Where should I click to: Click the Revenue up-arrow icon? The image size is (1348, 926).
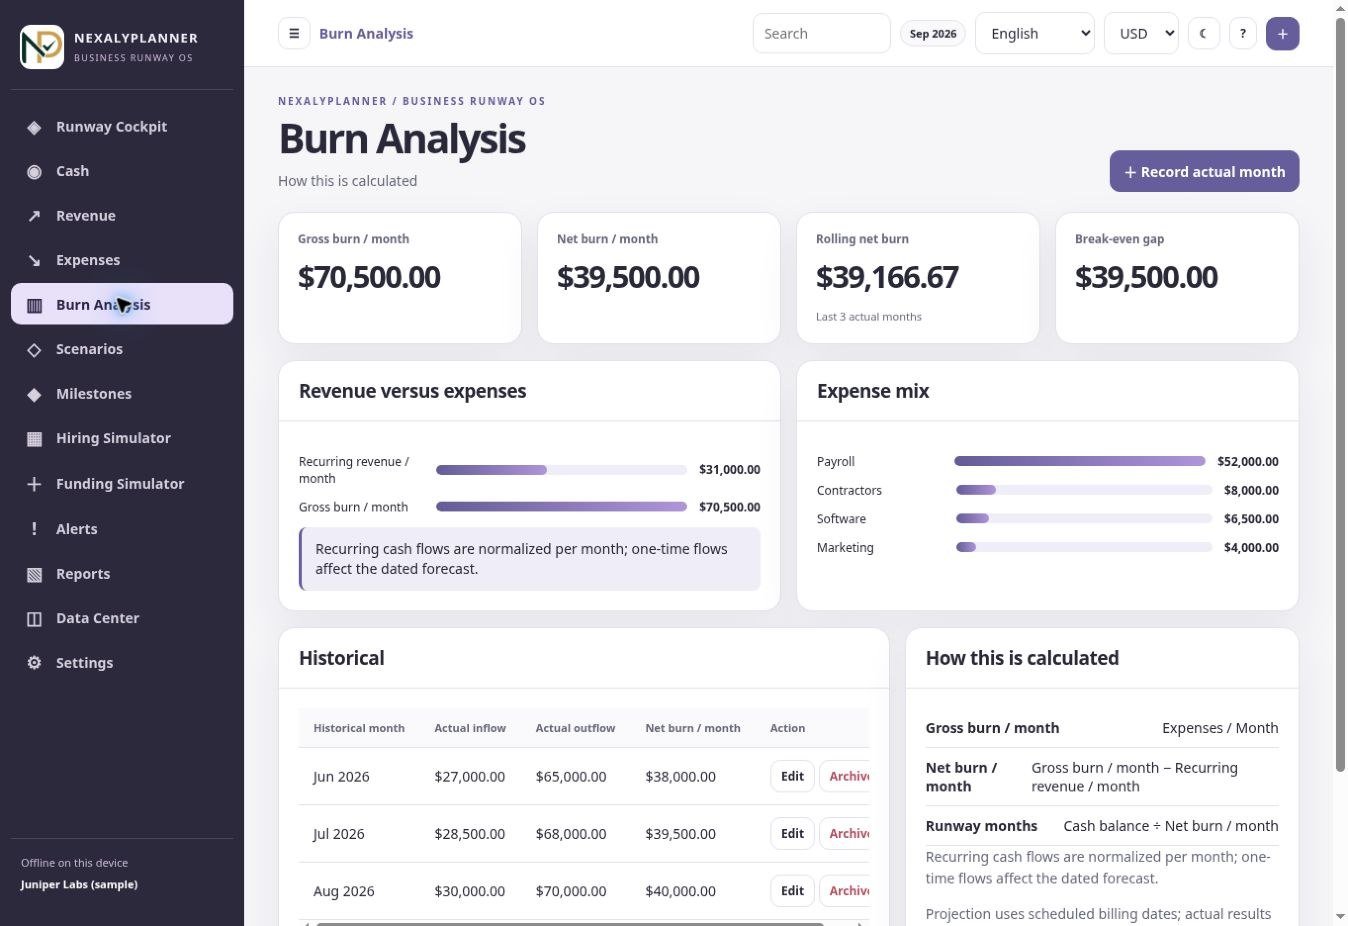pos(34,216)
